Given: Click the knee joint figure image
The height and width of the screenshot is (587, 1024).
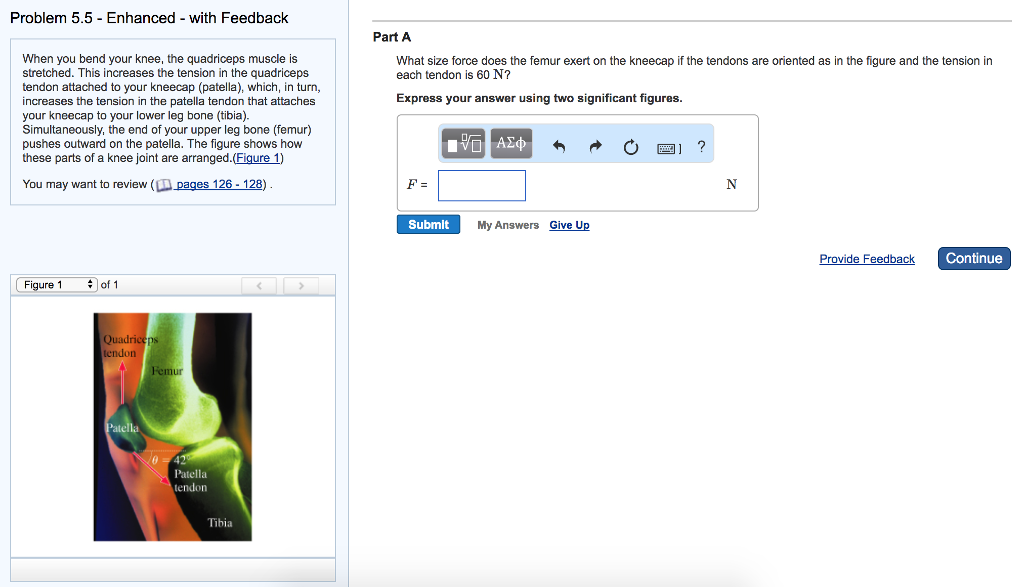Looking at the screenshot, I should (173, 427).
